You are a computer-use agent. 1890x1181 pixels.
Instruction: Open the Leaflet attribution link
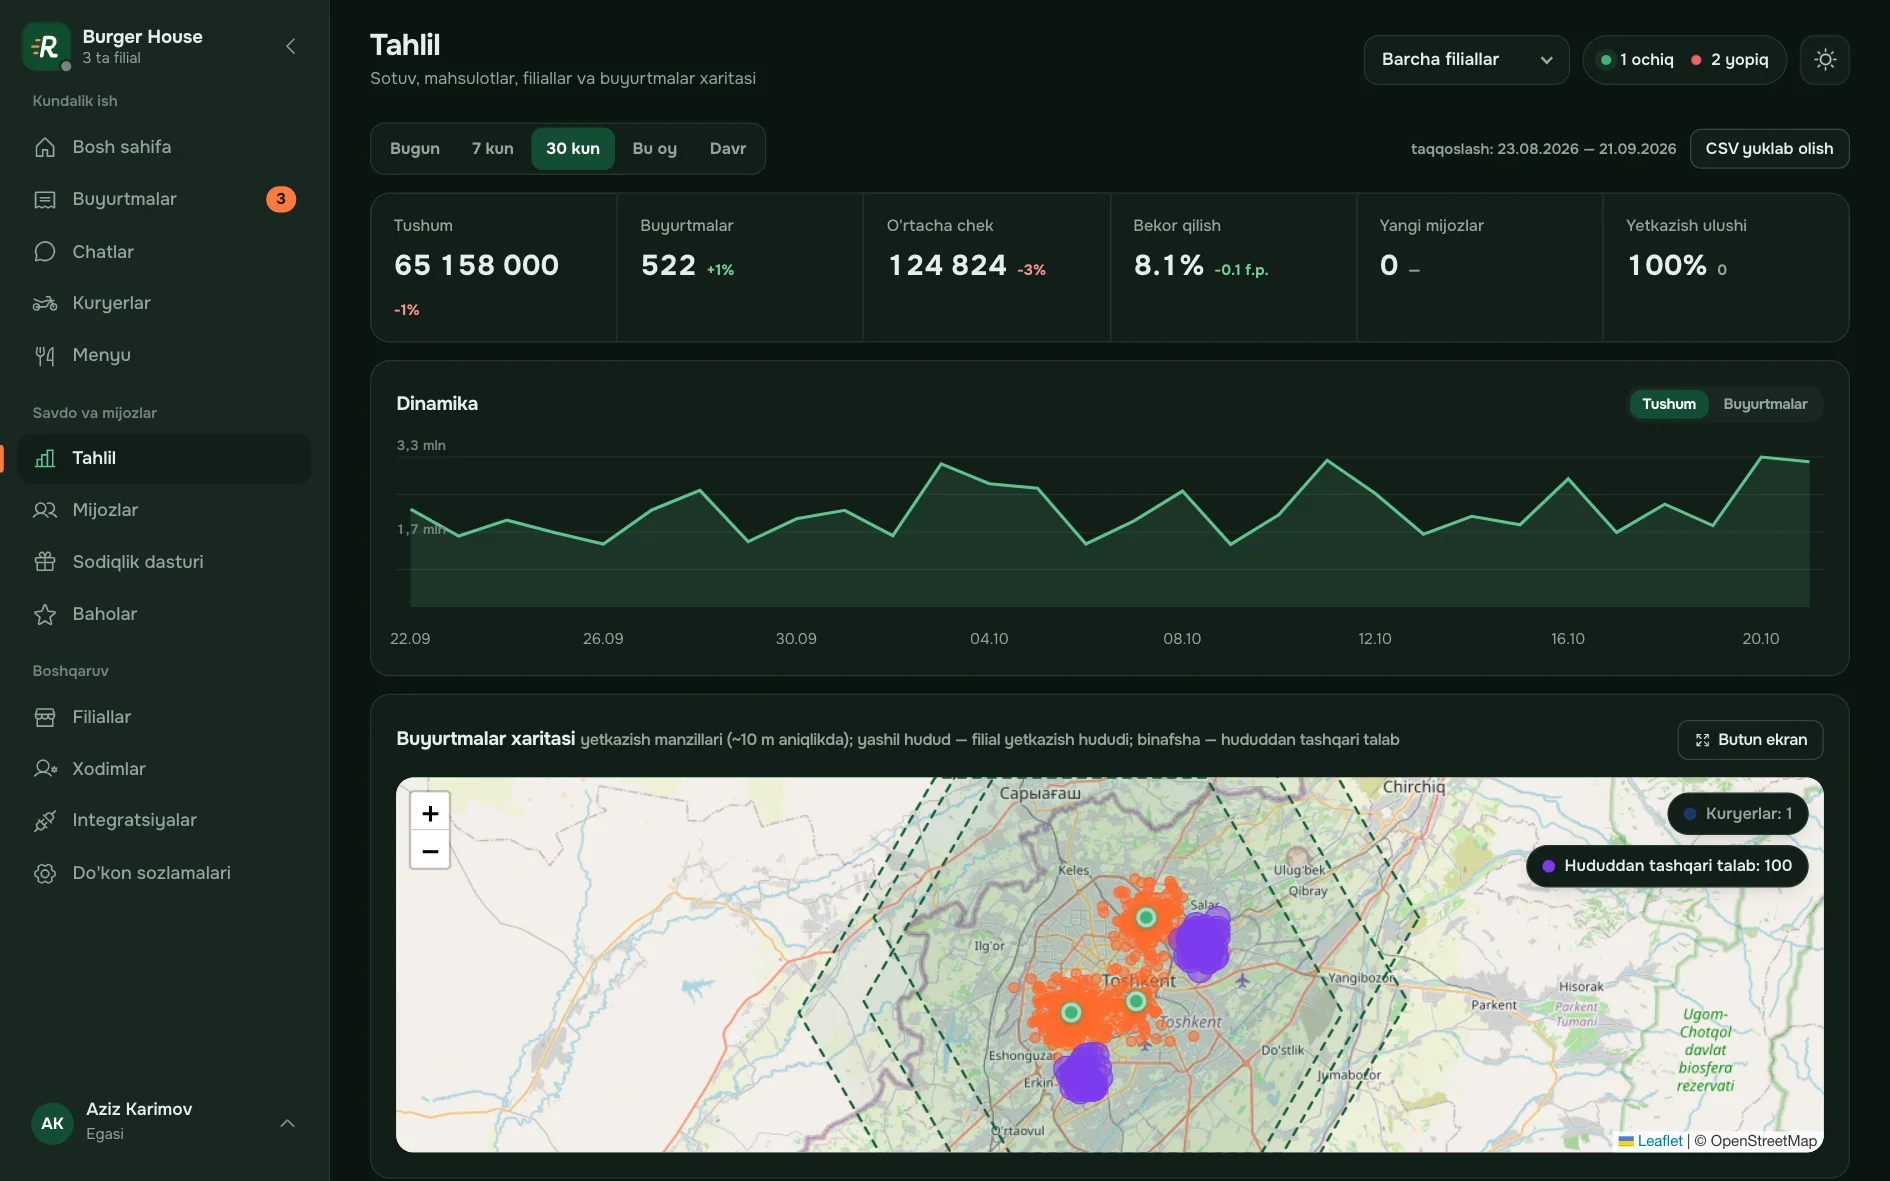click(1651, 1141)
